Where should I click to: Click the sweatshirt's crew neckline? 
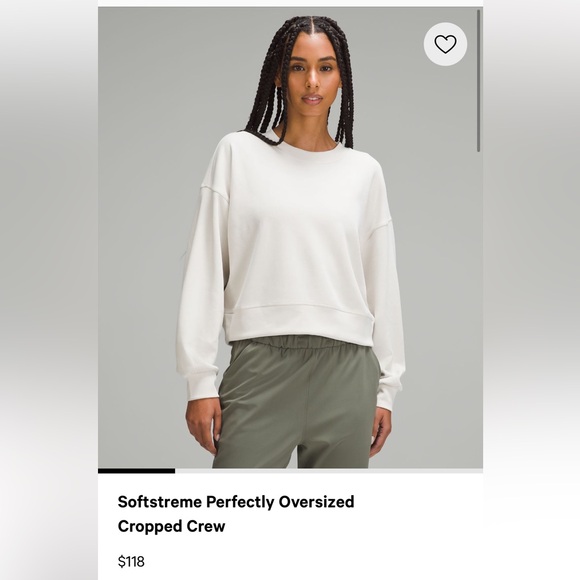tap(310, 148)
